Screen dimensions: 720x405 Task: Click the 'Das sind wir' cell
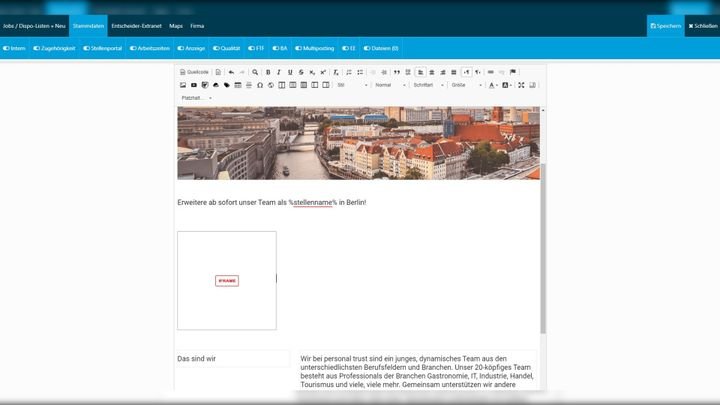[233, 359]
